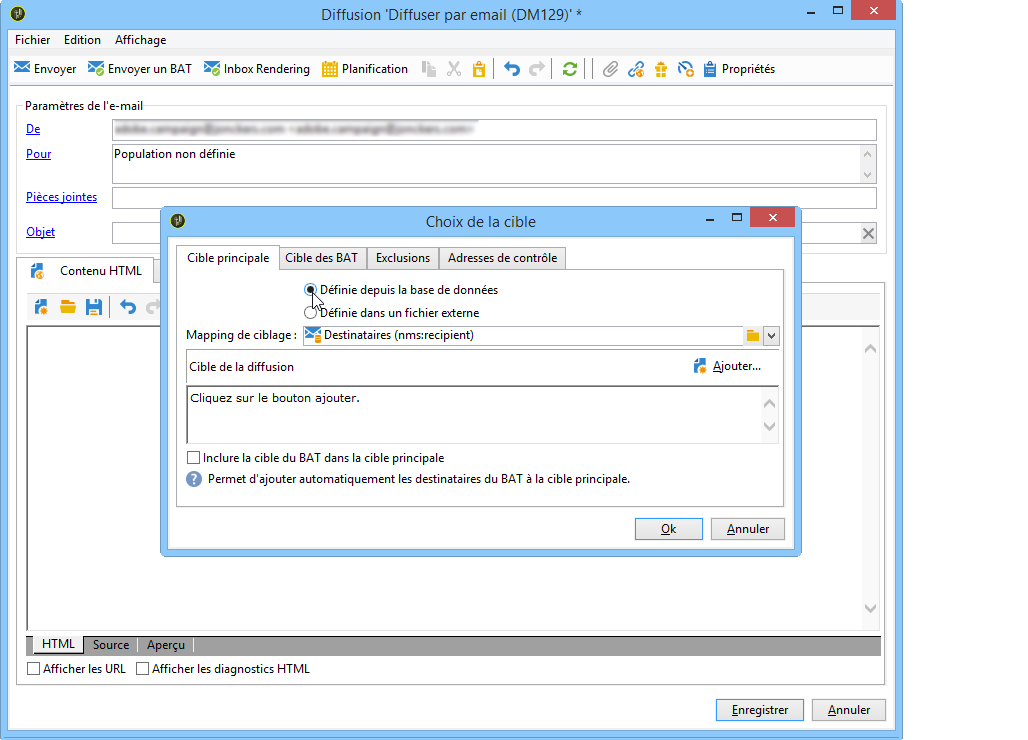Click the link chain icon in toolbar
Screen dimensions: 1028x740
(x=635, y=69)
